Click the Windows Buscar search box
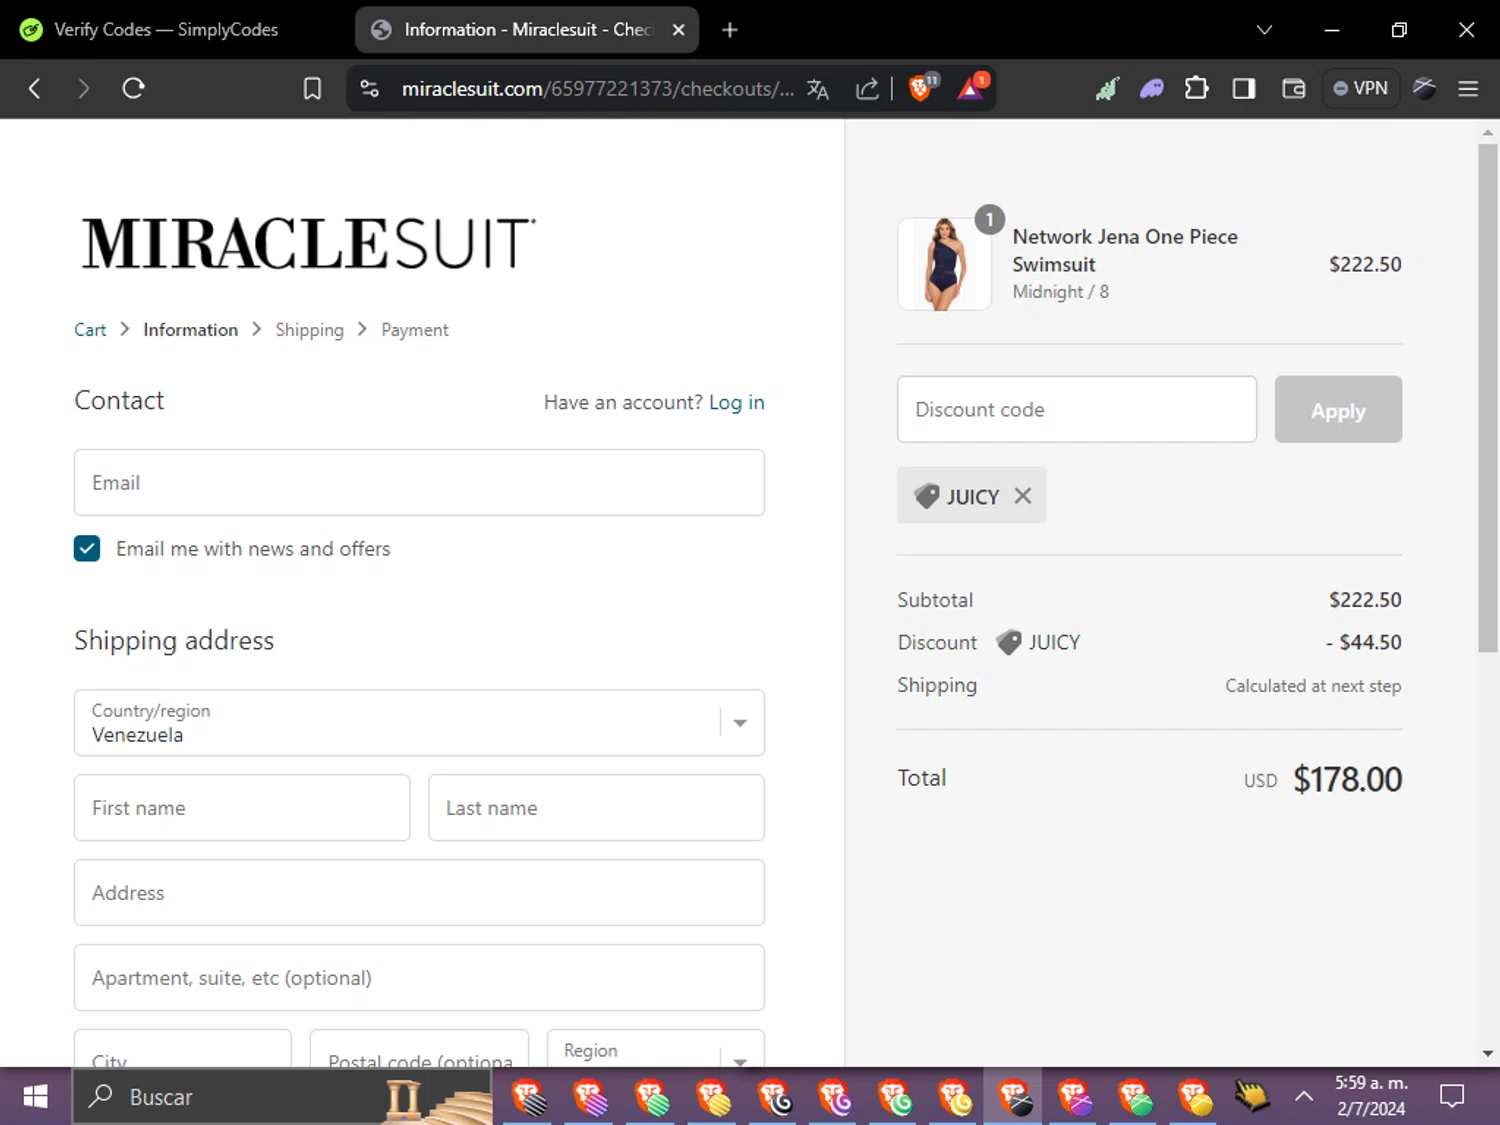The height and width of the screenshot is (1125, 1500). [282, 1097]
